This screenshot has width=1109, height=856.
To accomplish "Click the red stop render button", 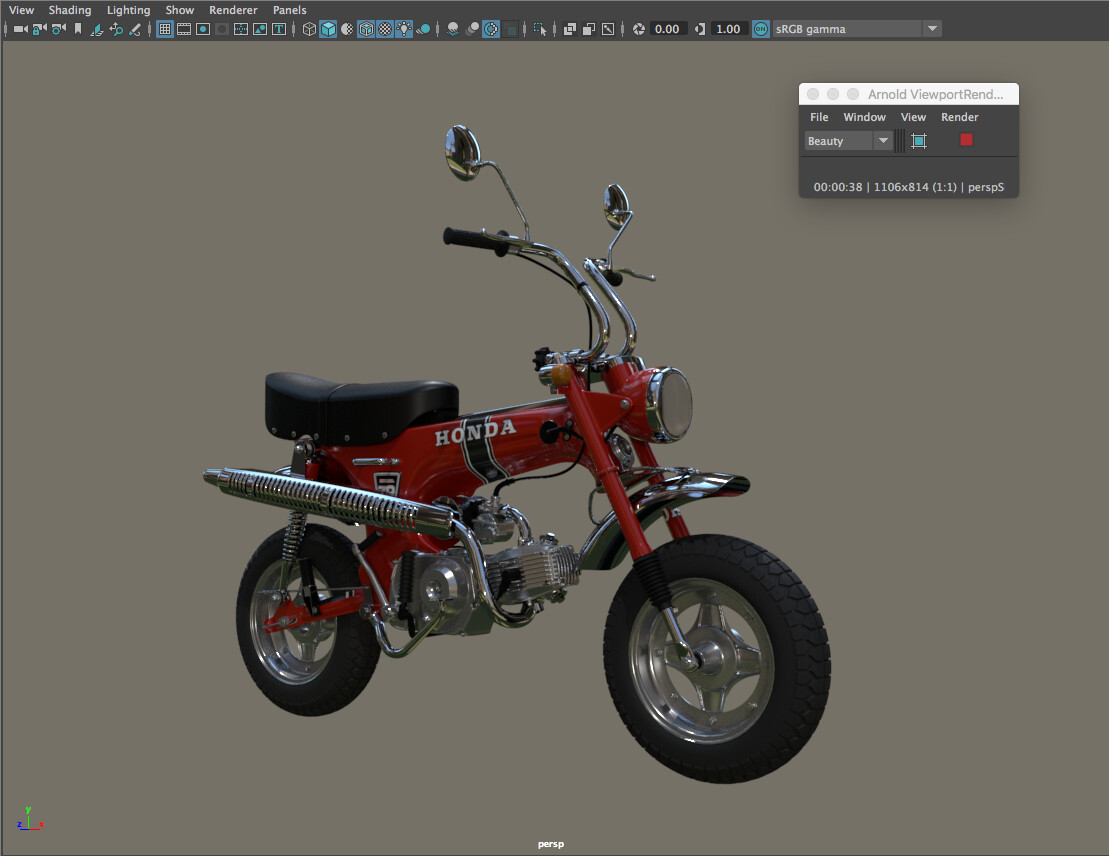I will pyautogui.click(x=965, y=140).
